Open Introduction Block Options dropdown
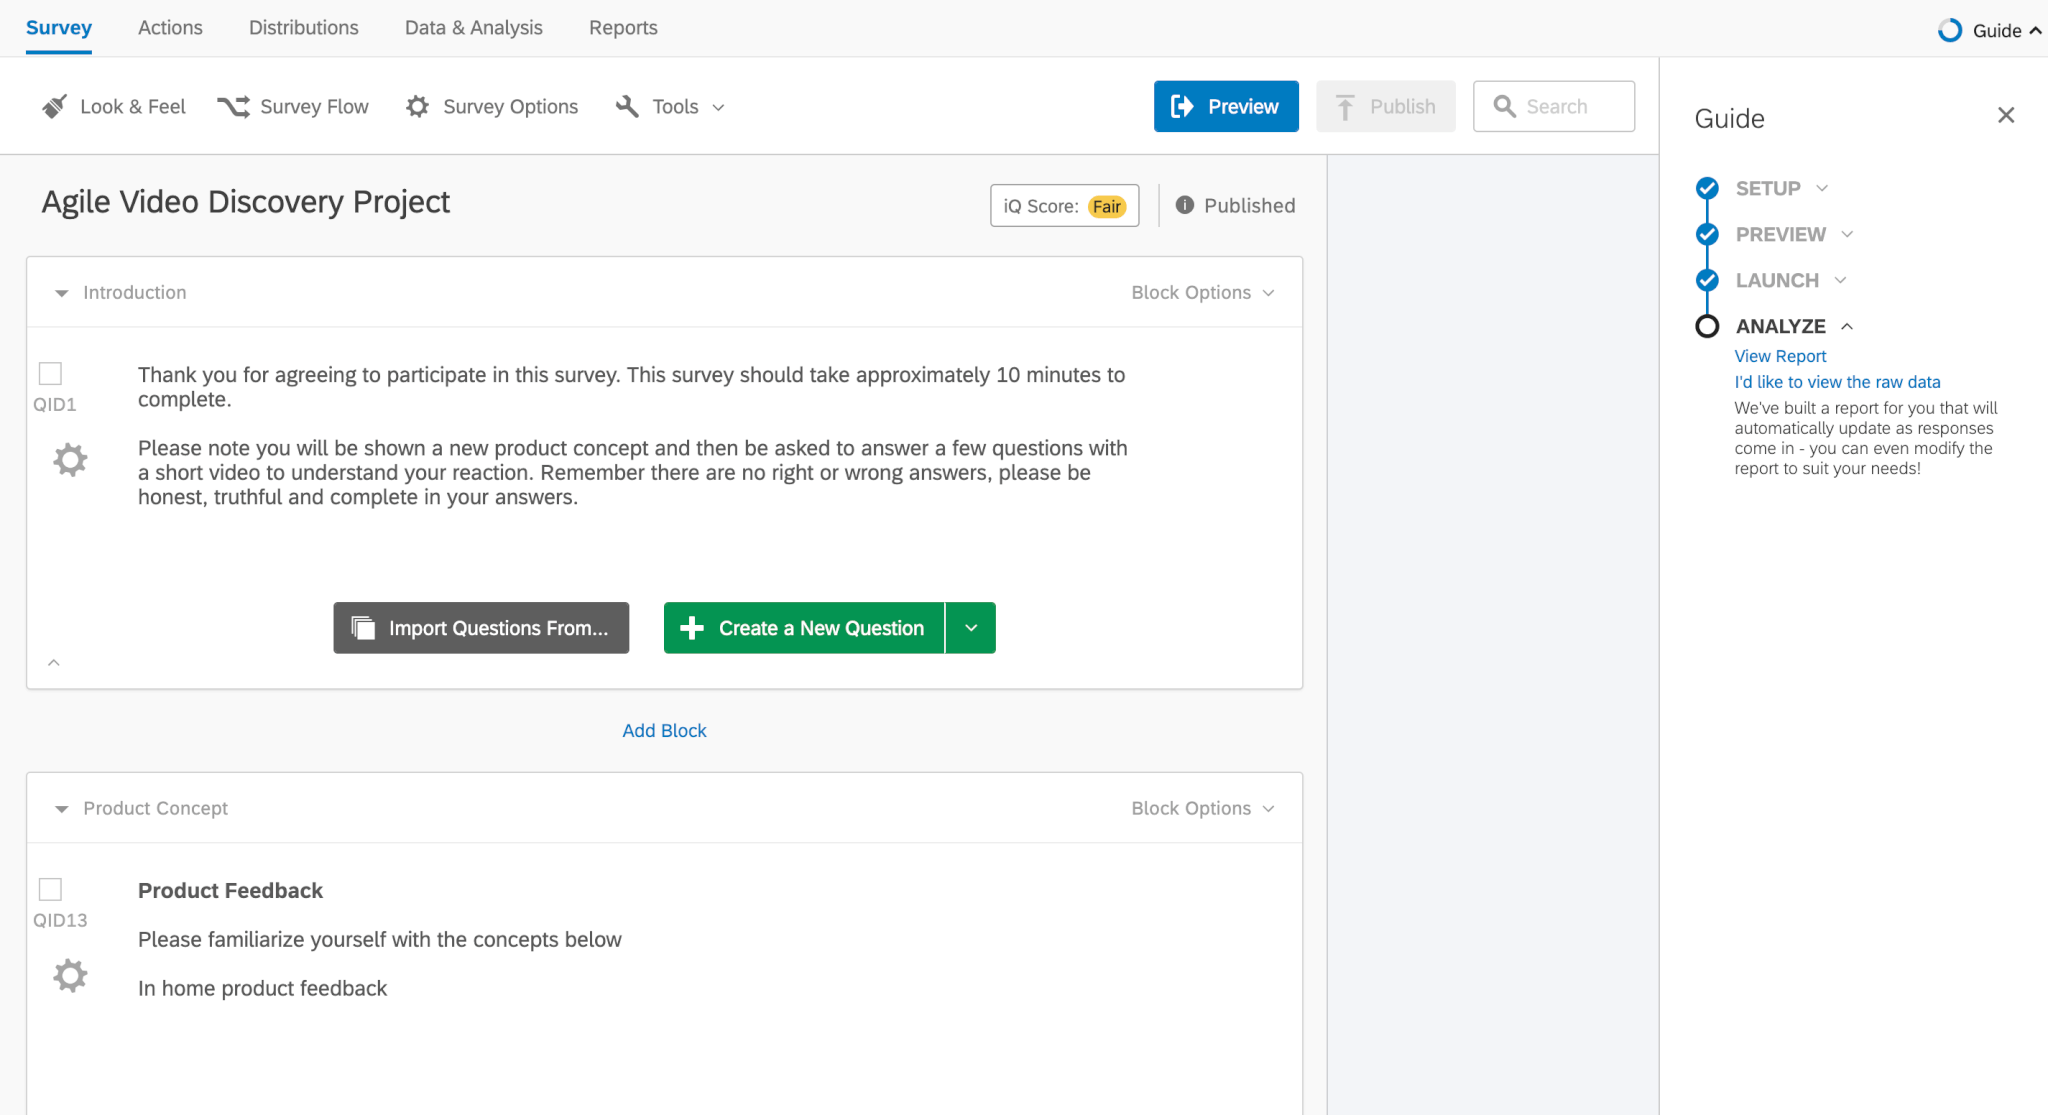Screen dimensions: 2048x1115 click(1203, 292)
